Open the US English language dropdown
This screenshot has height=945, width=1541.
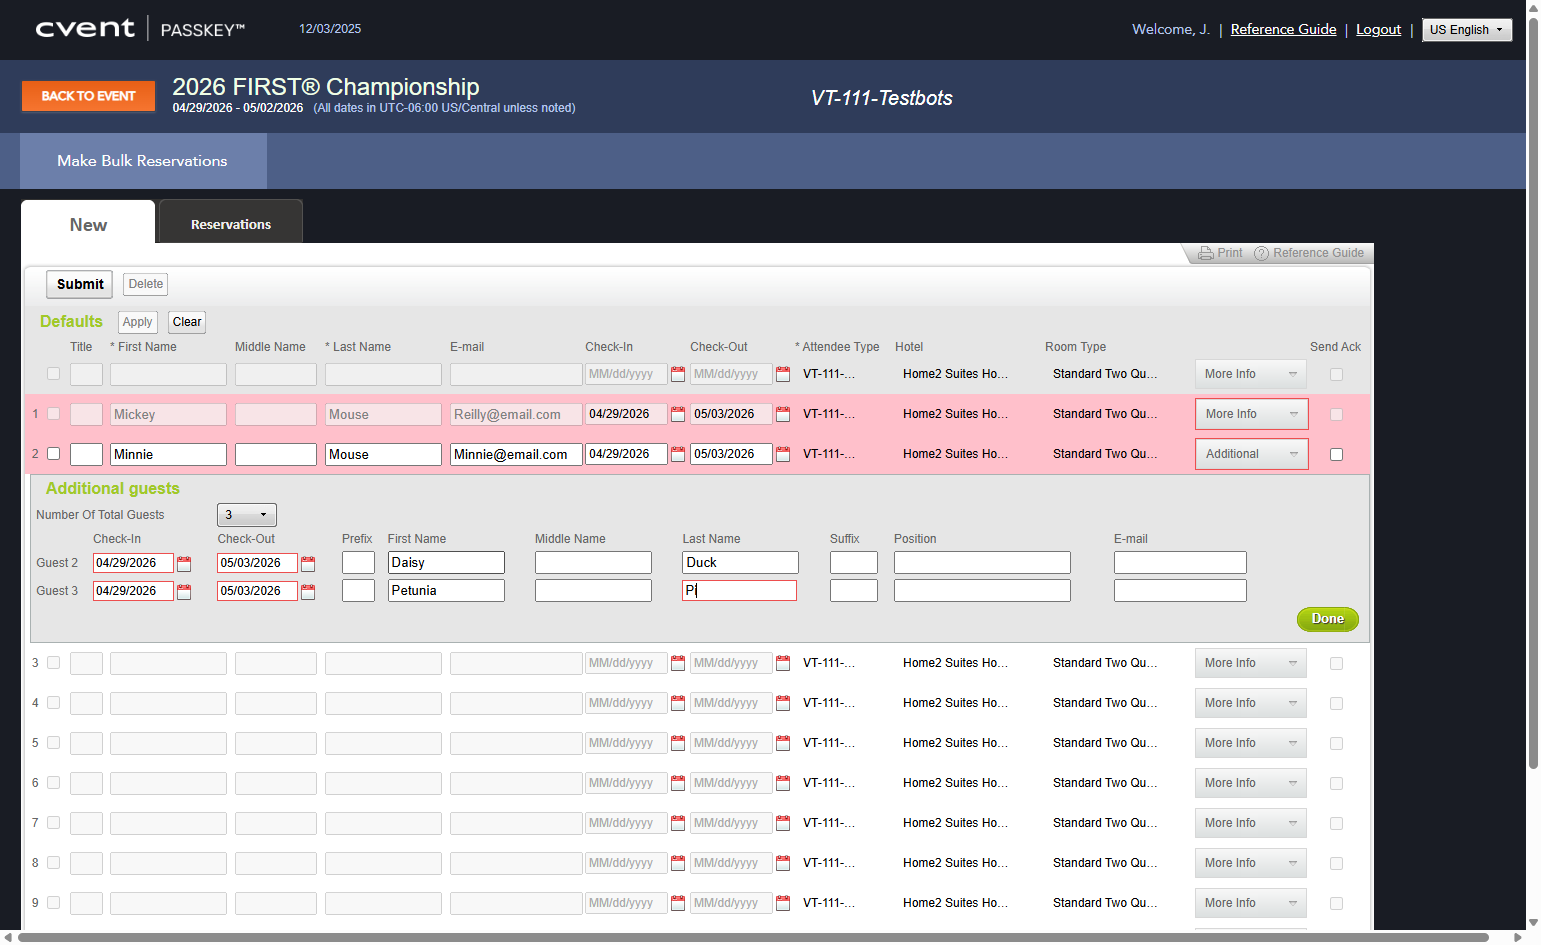pyautogui.click(x=1467, y=30)
